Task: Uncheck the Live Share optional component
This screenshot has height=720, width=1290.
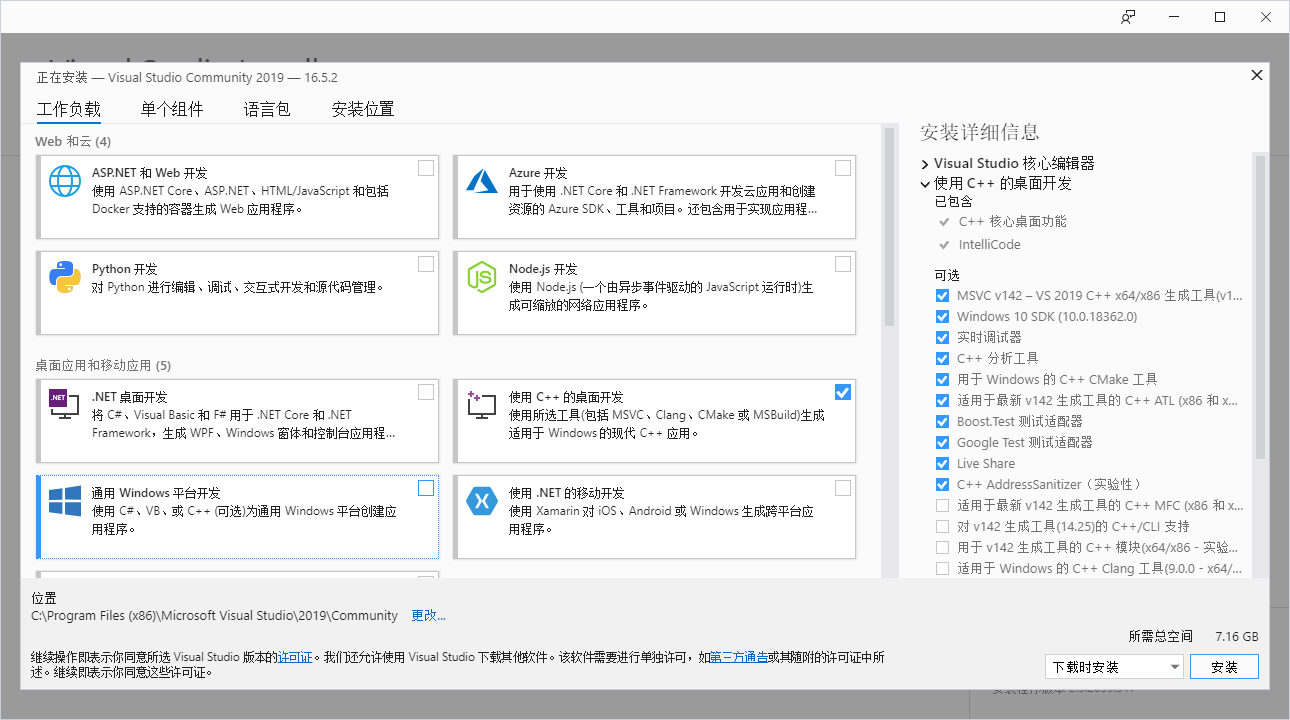Action: click(x=942, y=464)
